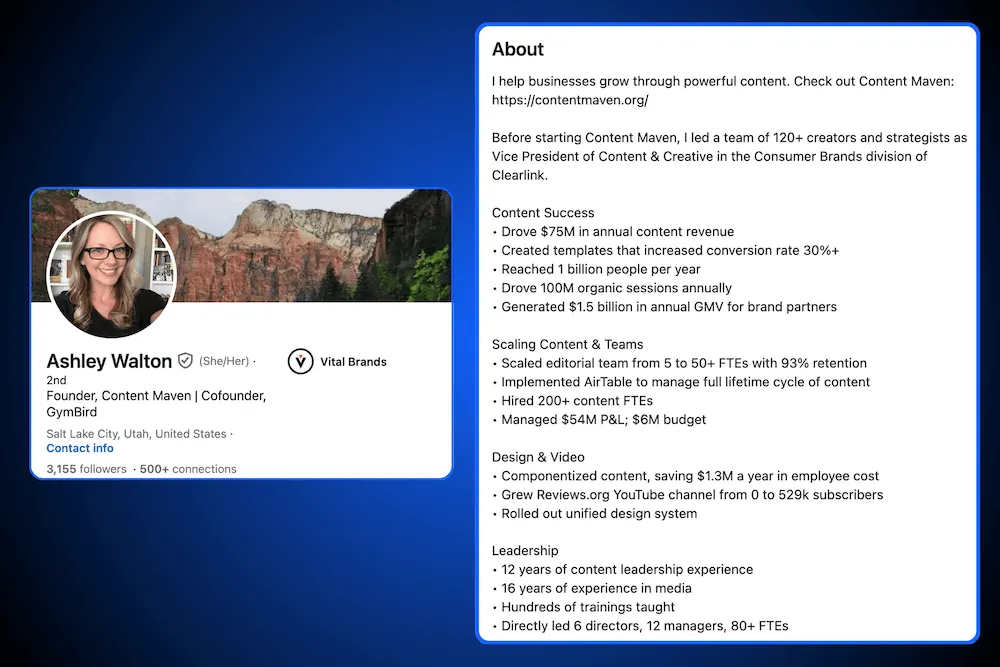Click the Content Success subheading

tap(543, 212)
